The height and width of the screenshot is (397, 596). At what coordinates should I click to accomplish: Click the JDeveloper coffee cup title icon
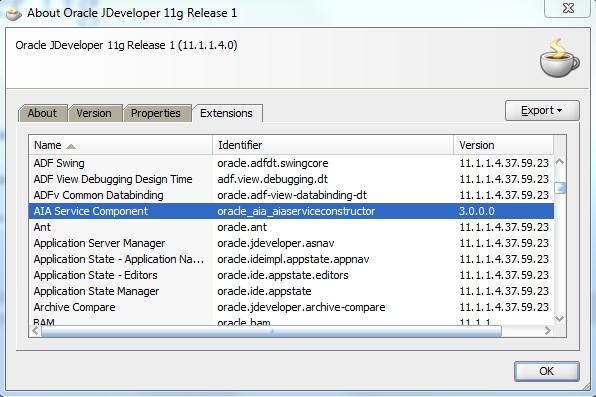tap(14, 13)
